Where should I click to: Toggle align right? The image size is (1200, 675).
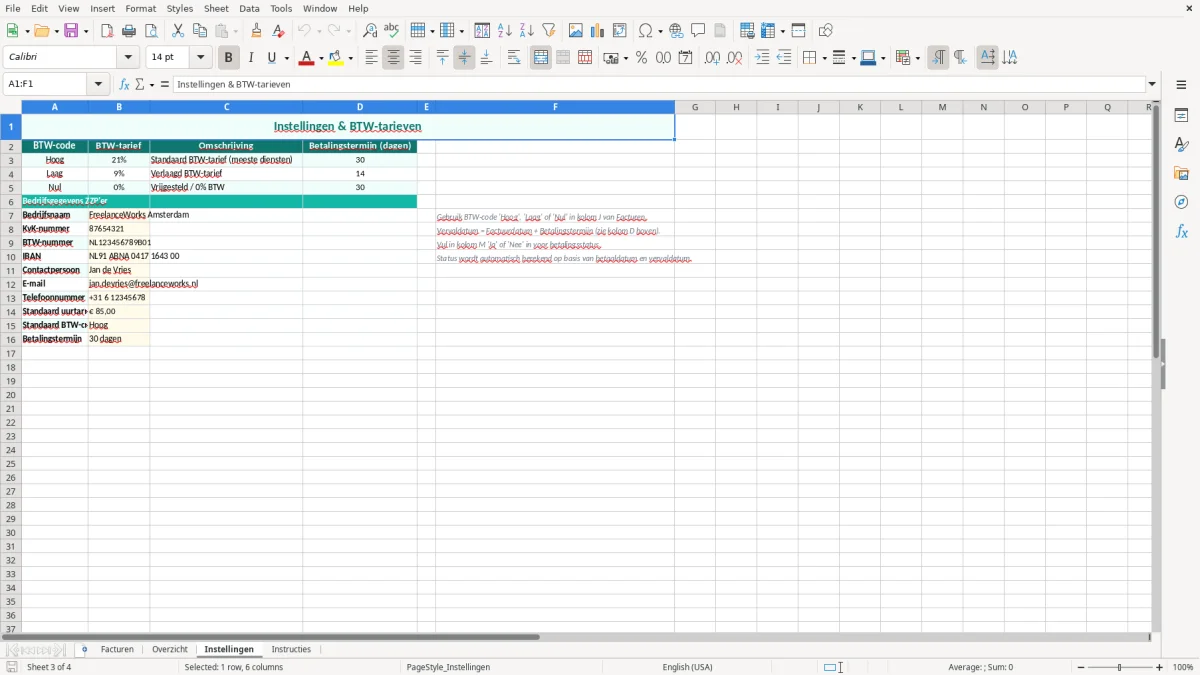click(415, 58)
